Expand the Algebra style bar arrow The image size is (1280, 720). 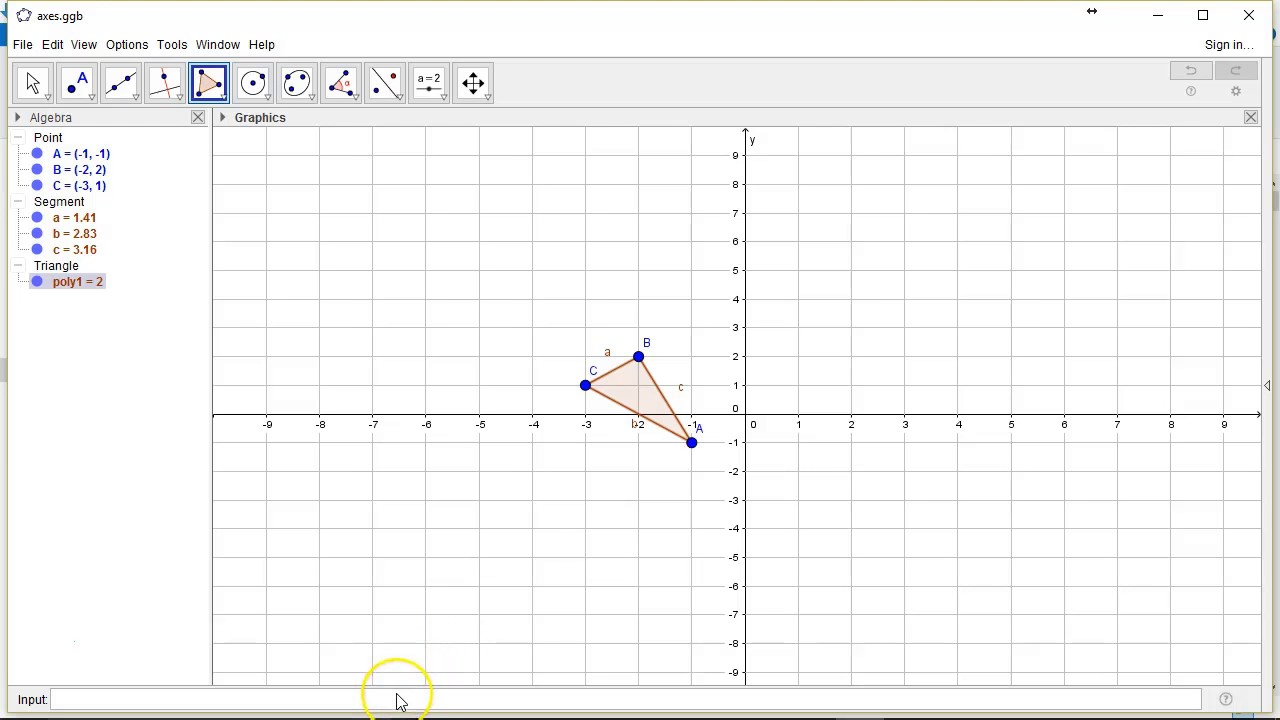coord(18,117)
